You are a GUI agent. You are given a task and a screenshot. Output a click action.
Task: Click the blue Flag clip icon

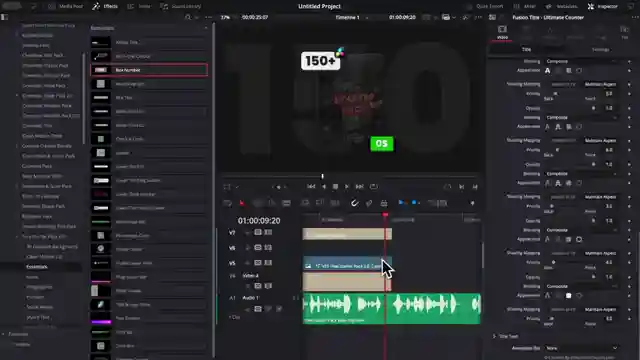402,203
